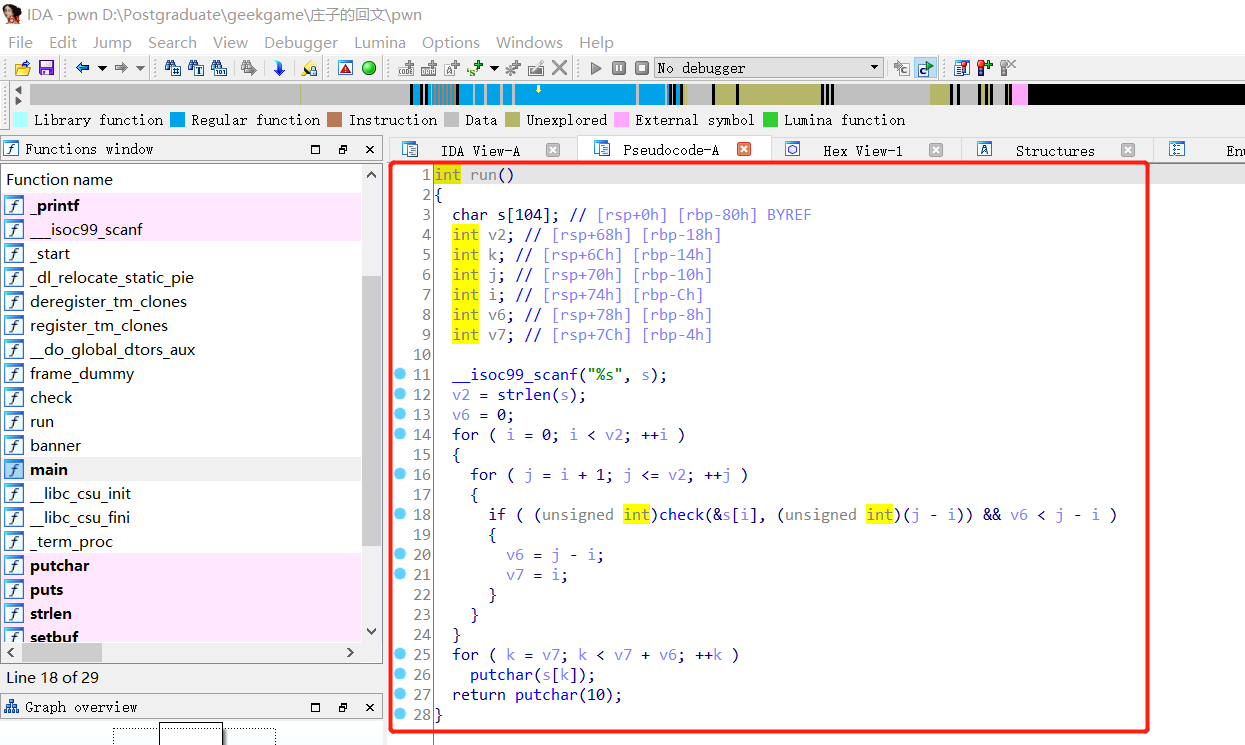Viewport: 1245px width, 745px height.
Task: Switch to the IDA View-A tab
Action: 480,150
